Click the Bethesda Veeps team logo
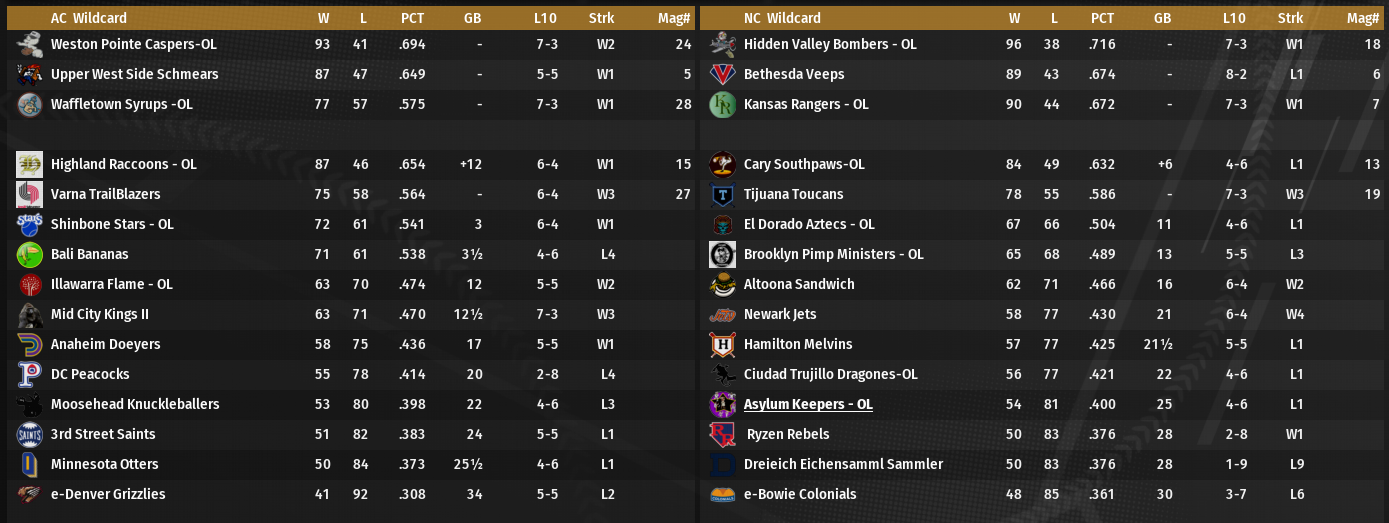Viewport: 1389px width, 523px height. coord(722,74)
